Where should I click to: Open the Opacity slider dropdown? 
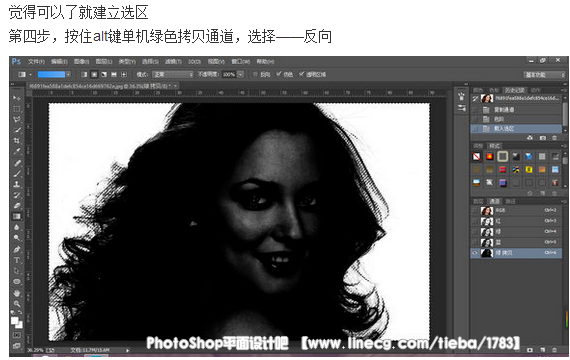coord(241,74)
